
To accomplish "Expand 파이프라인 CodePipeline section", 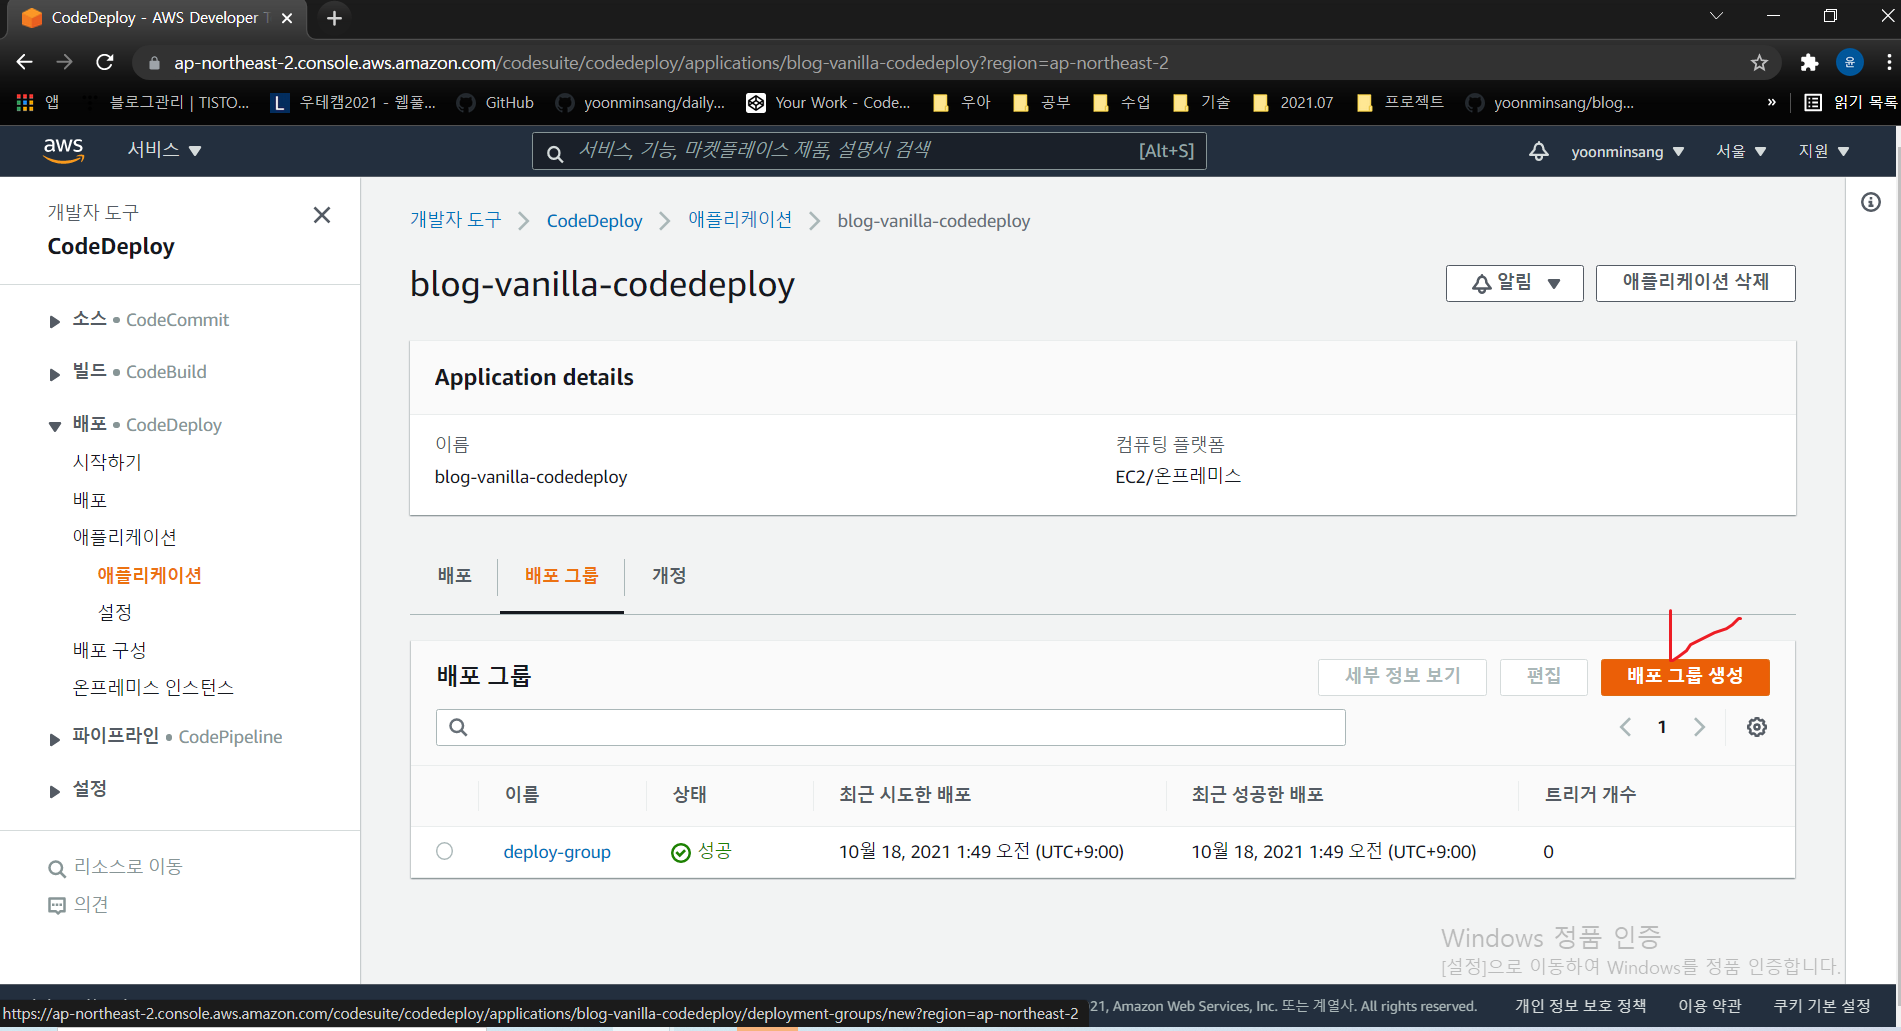I will click(55, 738).
